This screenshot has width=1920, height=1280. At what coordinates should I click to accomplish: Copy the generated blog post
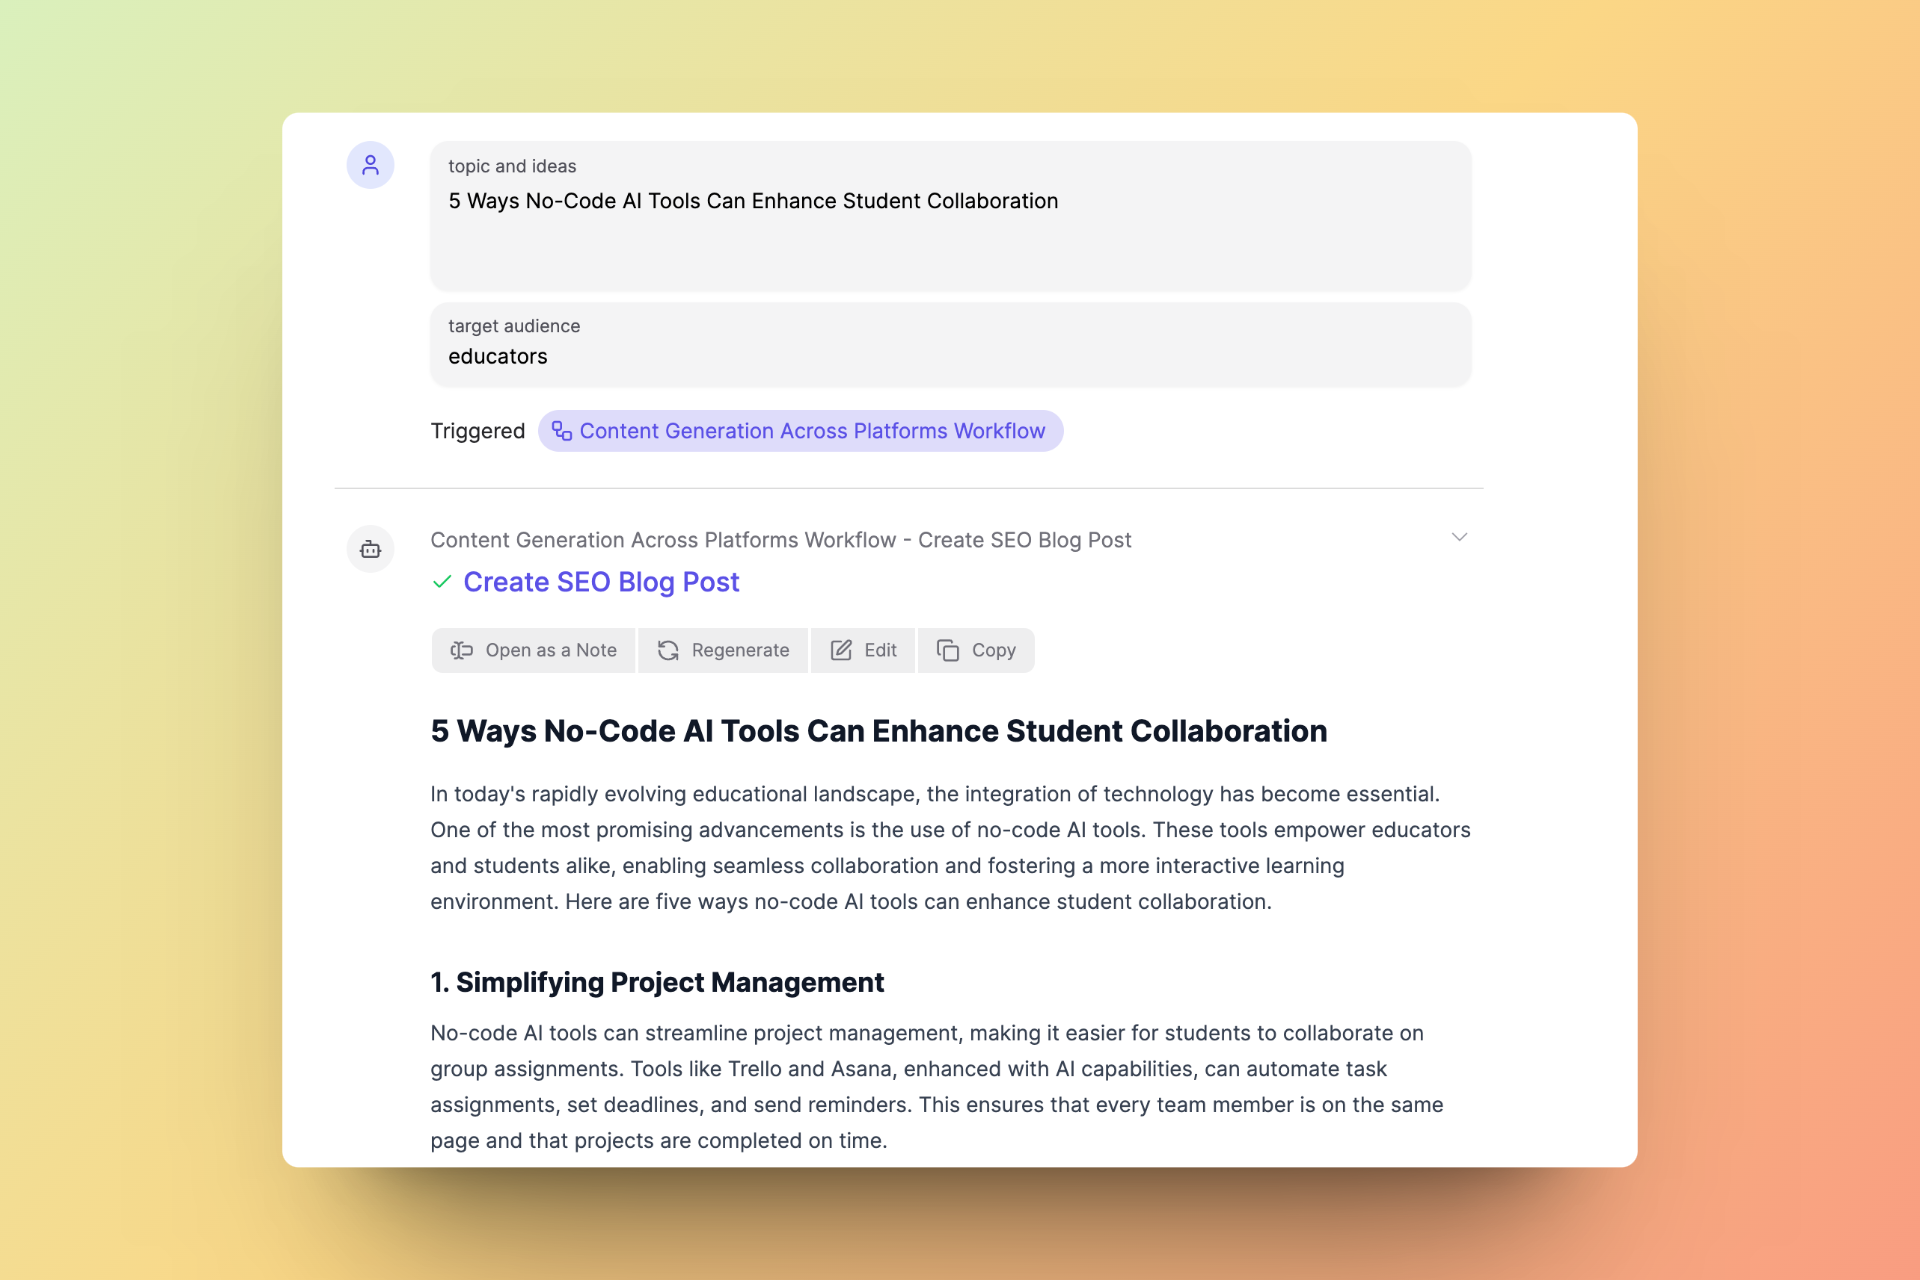[x=976, y=650]
